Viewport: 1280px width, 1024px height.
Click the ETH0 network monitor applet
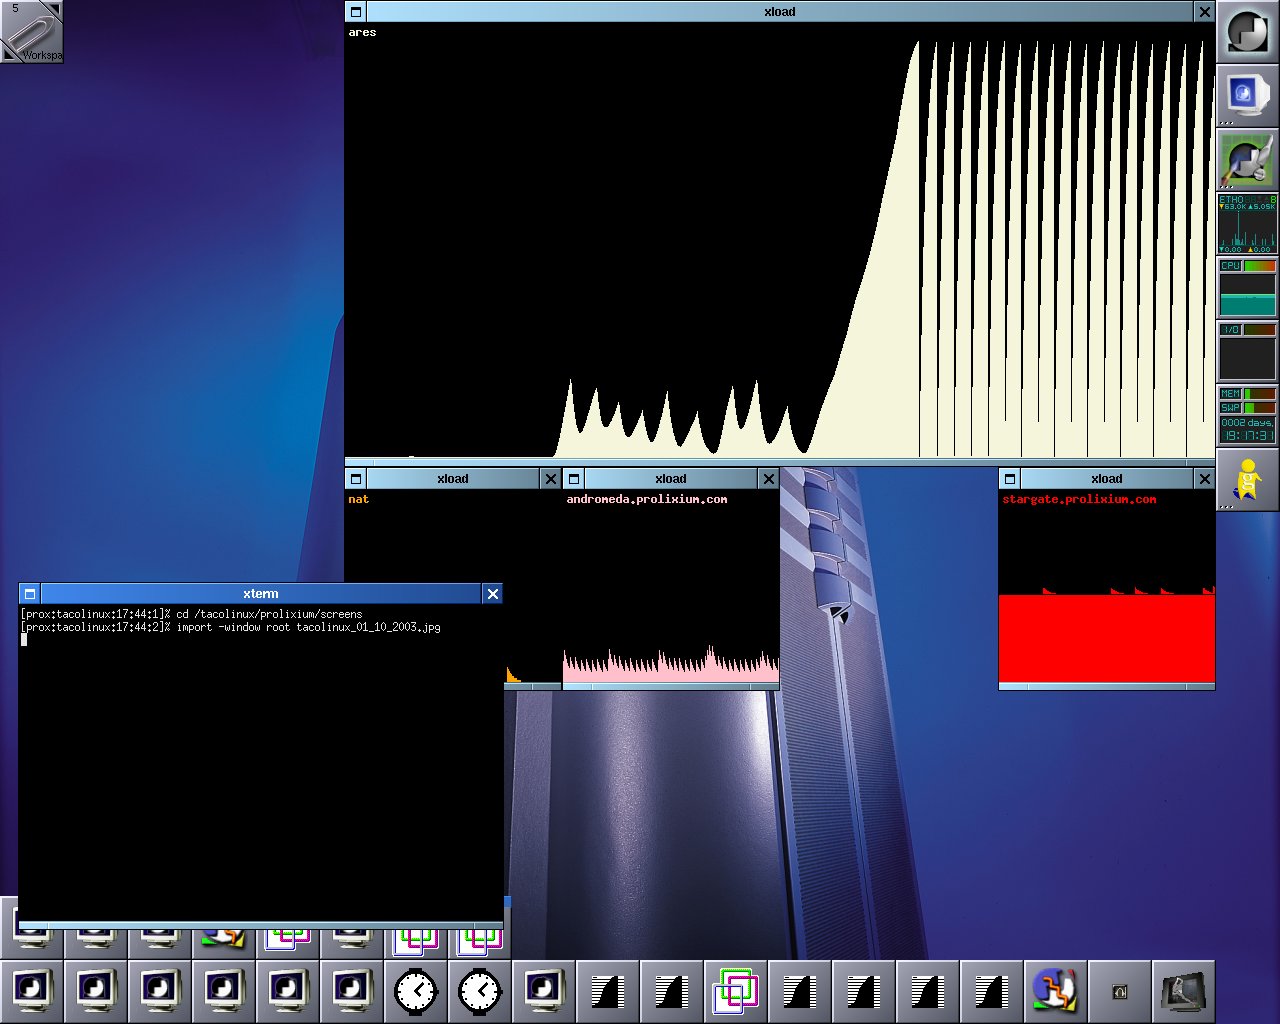[x=1246, y=223]
